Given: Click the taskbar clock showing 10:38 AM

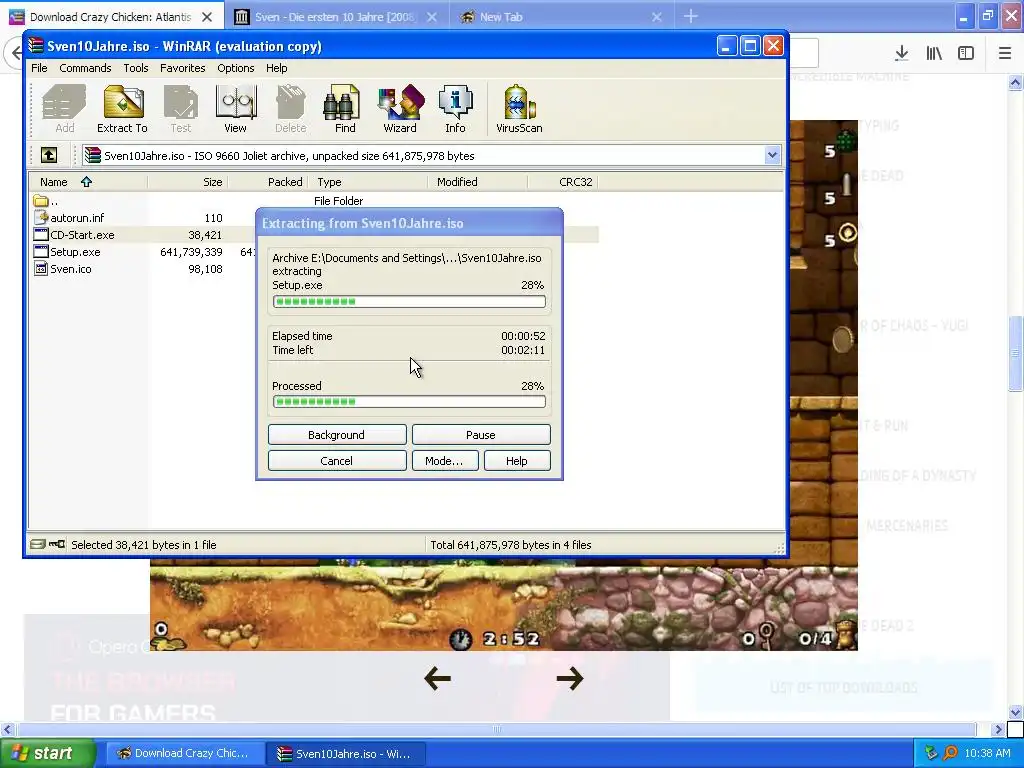Looking at the screenshot, I should coord(987,753).
